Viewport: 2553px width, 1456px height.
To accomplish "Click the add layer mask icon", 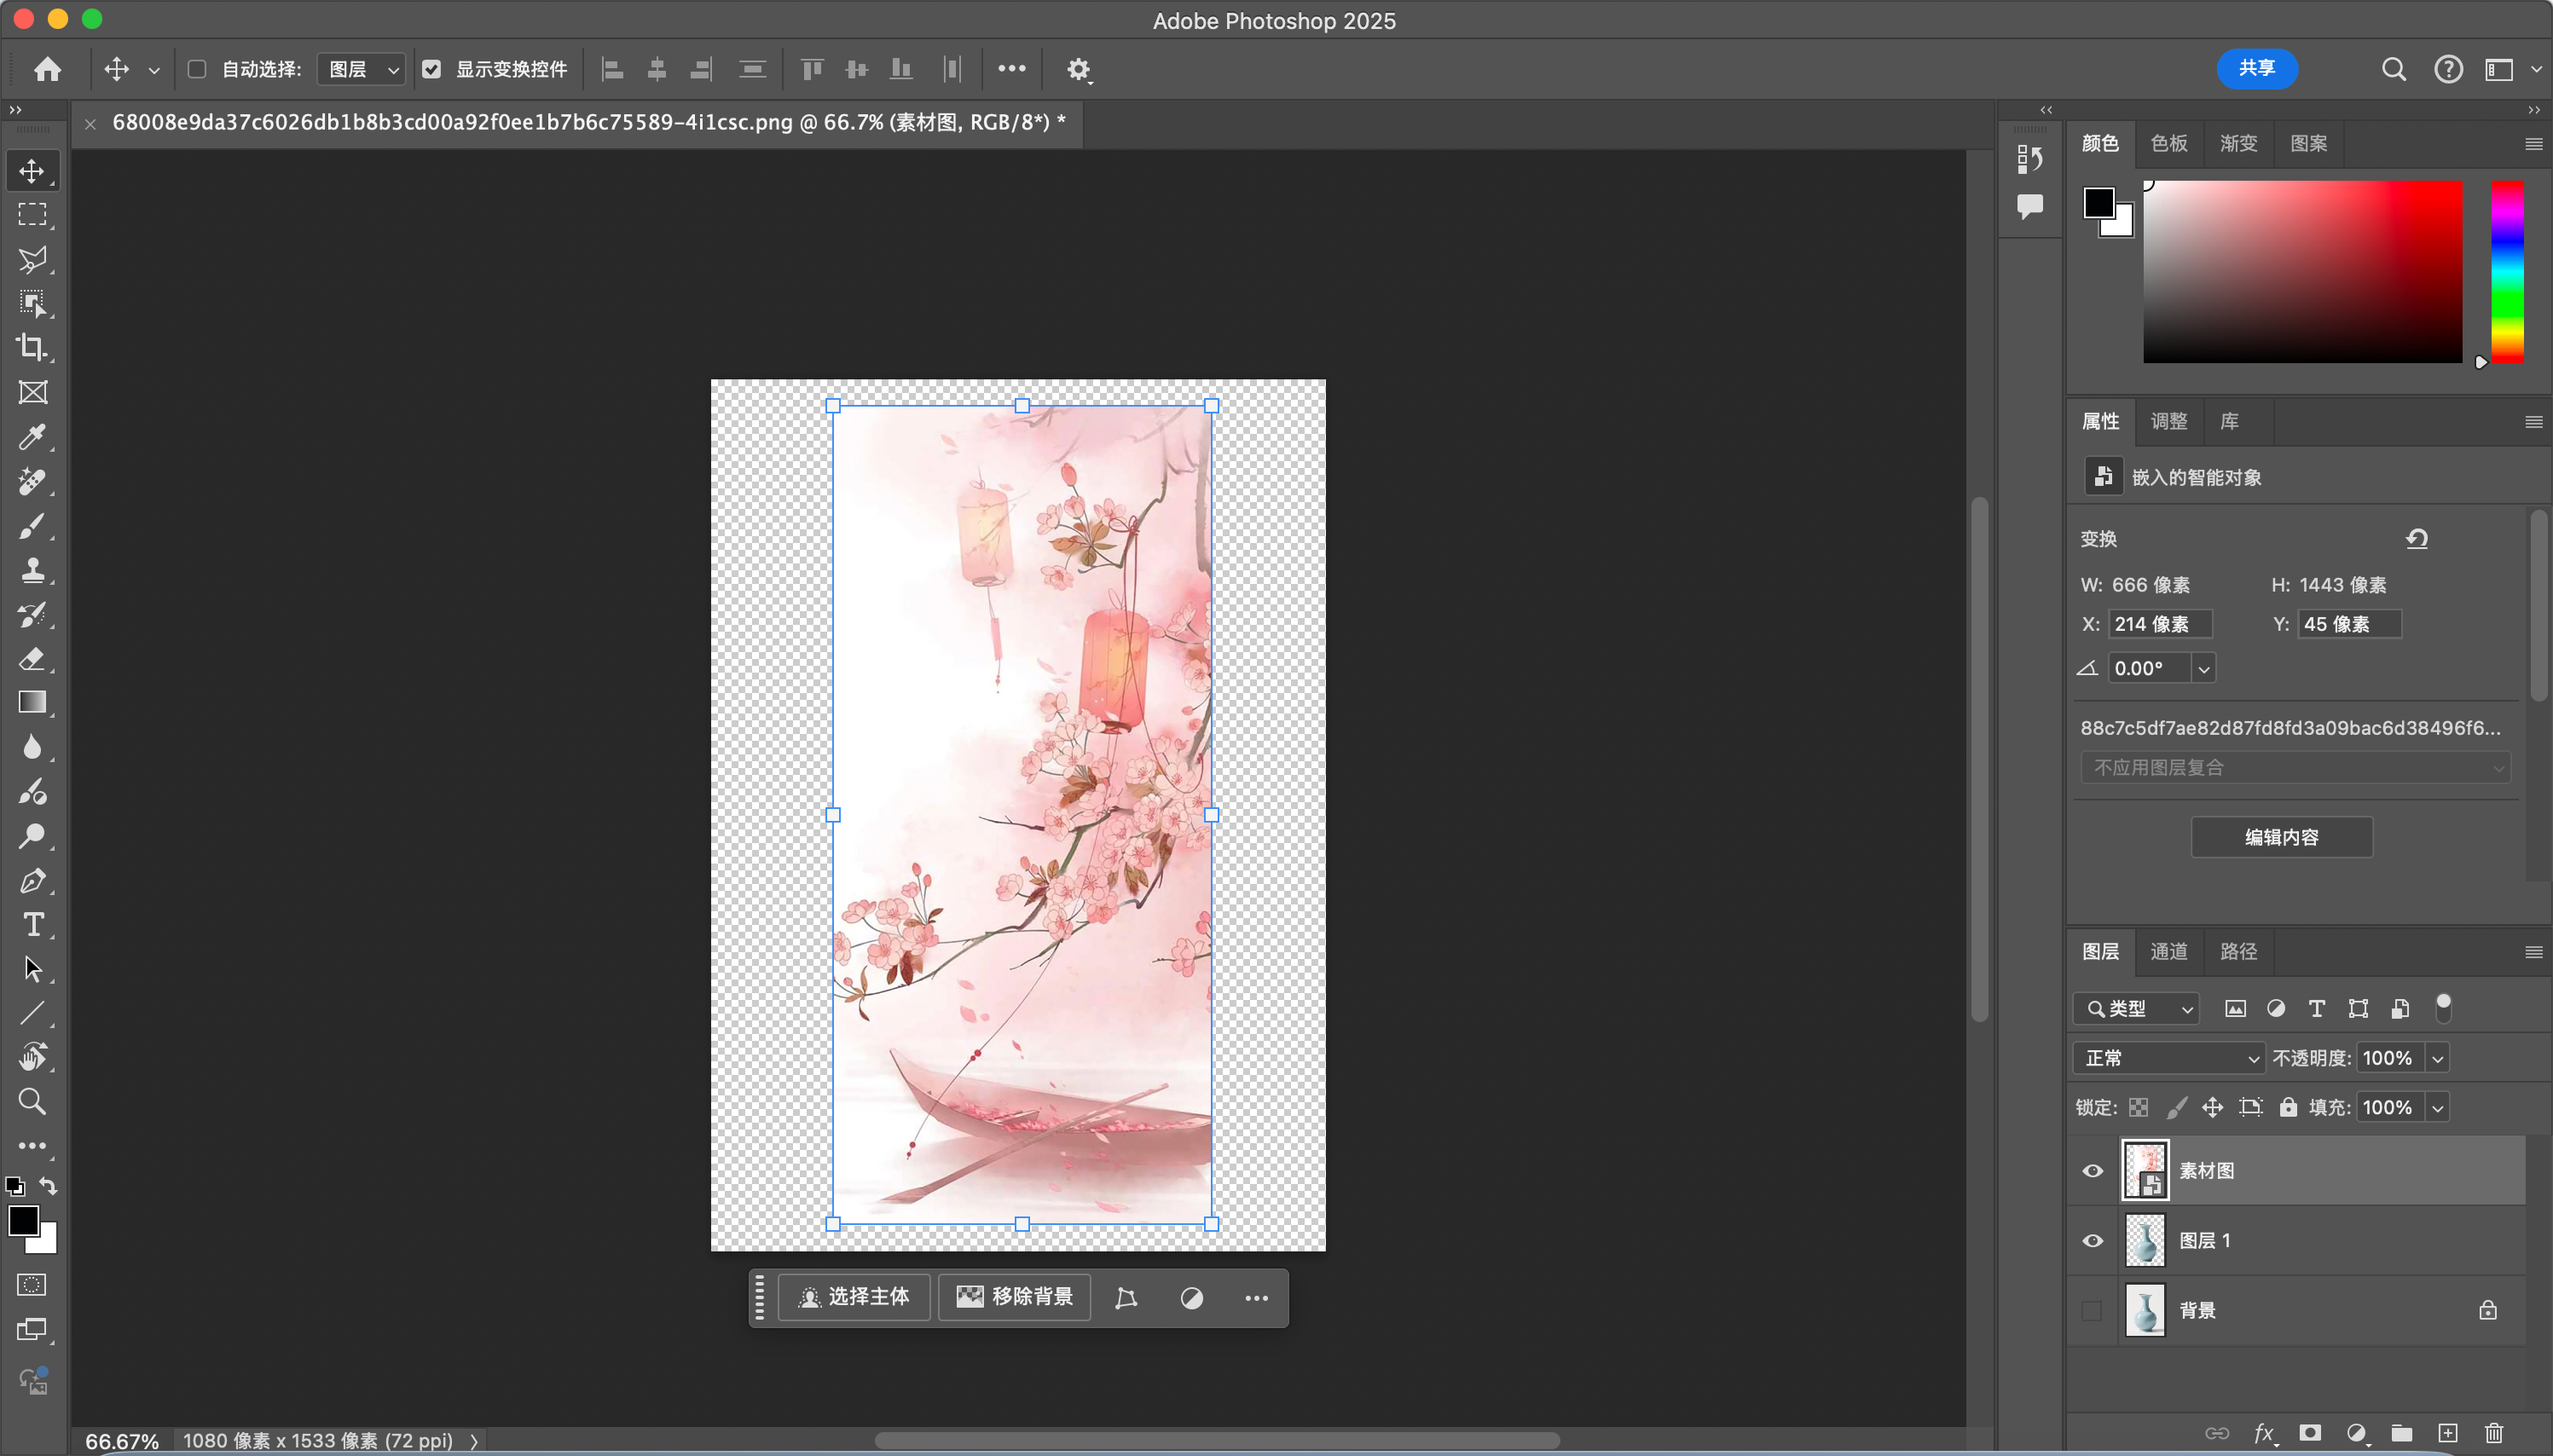I will click(2310, 1433).
